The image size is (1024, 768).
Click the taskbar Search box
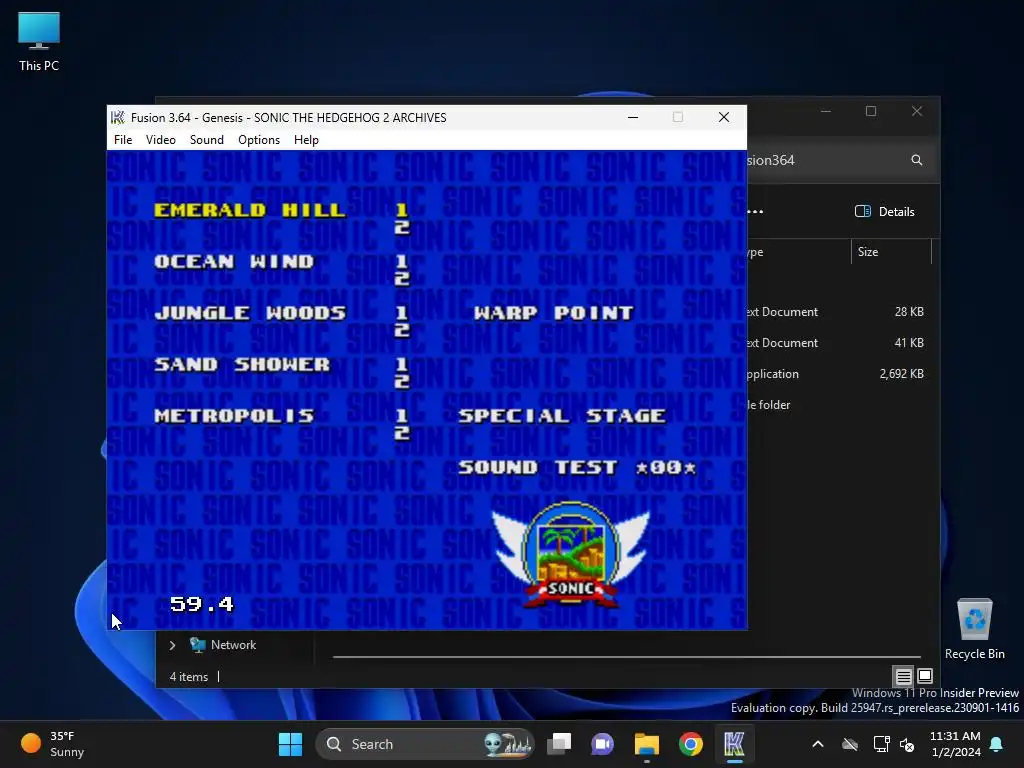pos(424,744)
